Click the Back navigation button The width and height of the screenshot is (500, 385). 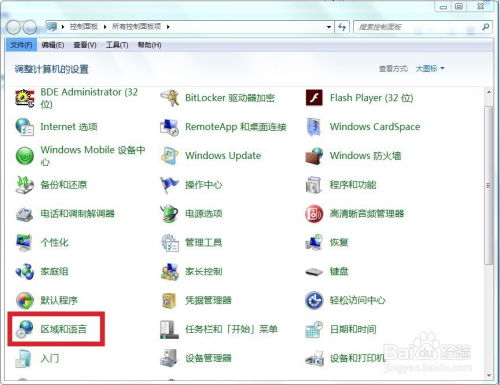click(x=14, y=27)
